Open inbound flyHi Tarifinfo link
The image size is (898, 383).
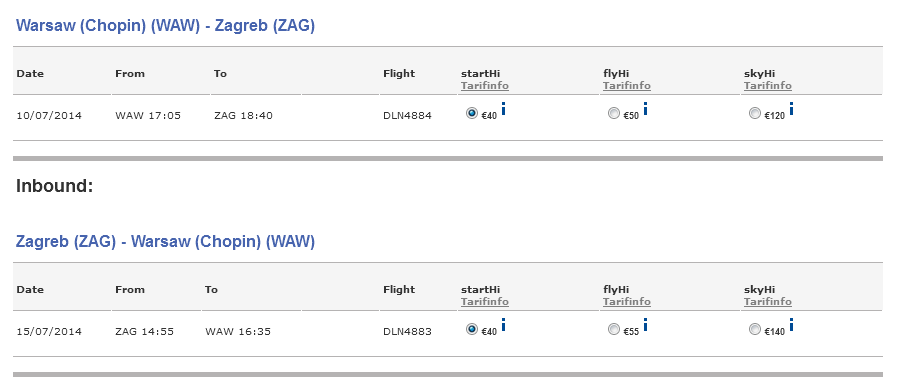[x=627, y=301]
